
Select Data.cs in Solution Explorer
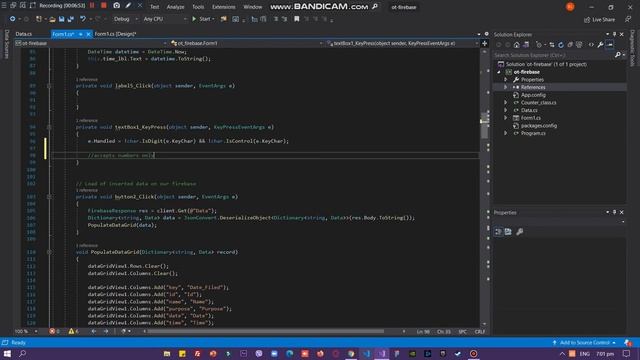pos(529,110)
